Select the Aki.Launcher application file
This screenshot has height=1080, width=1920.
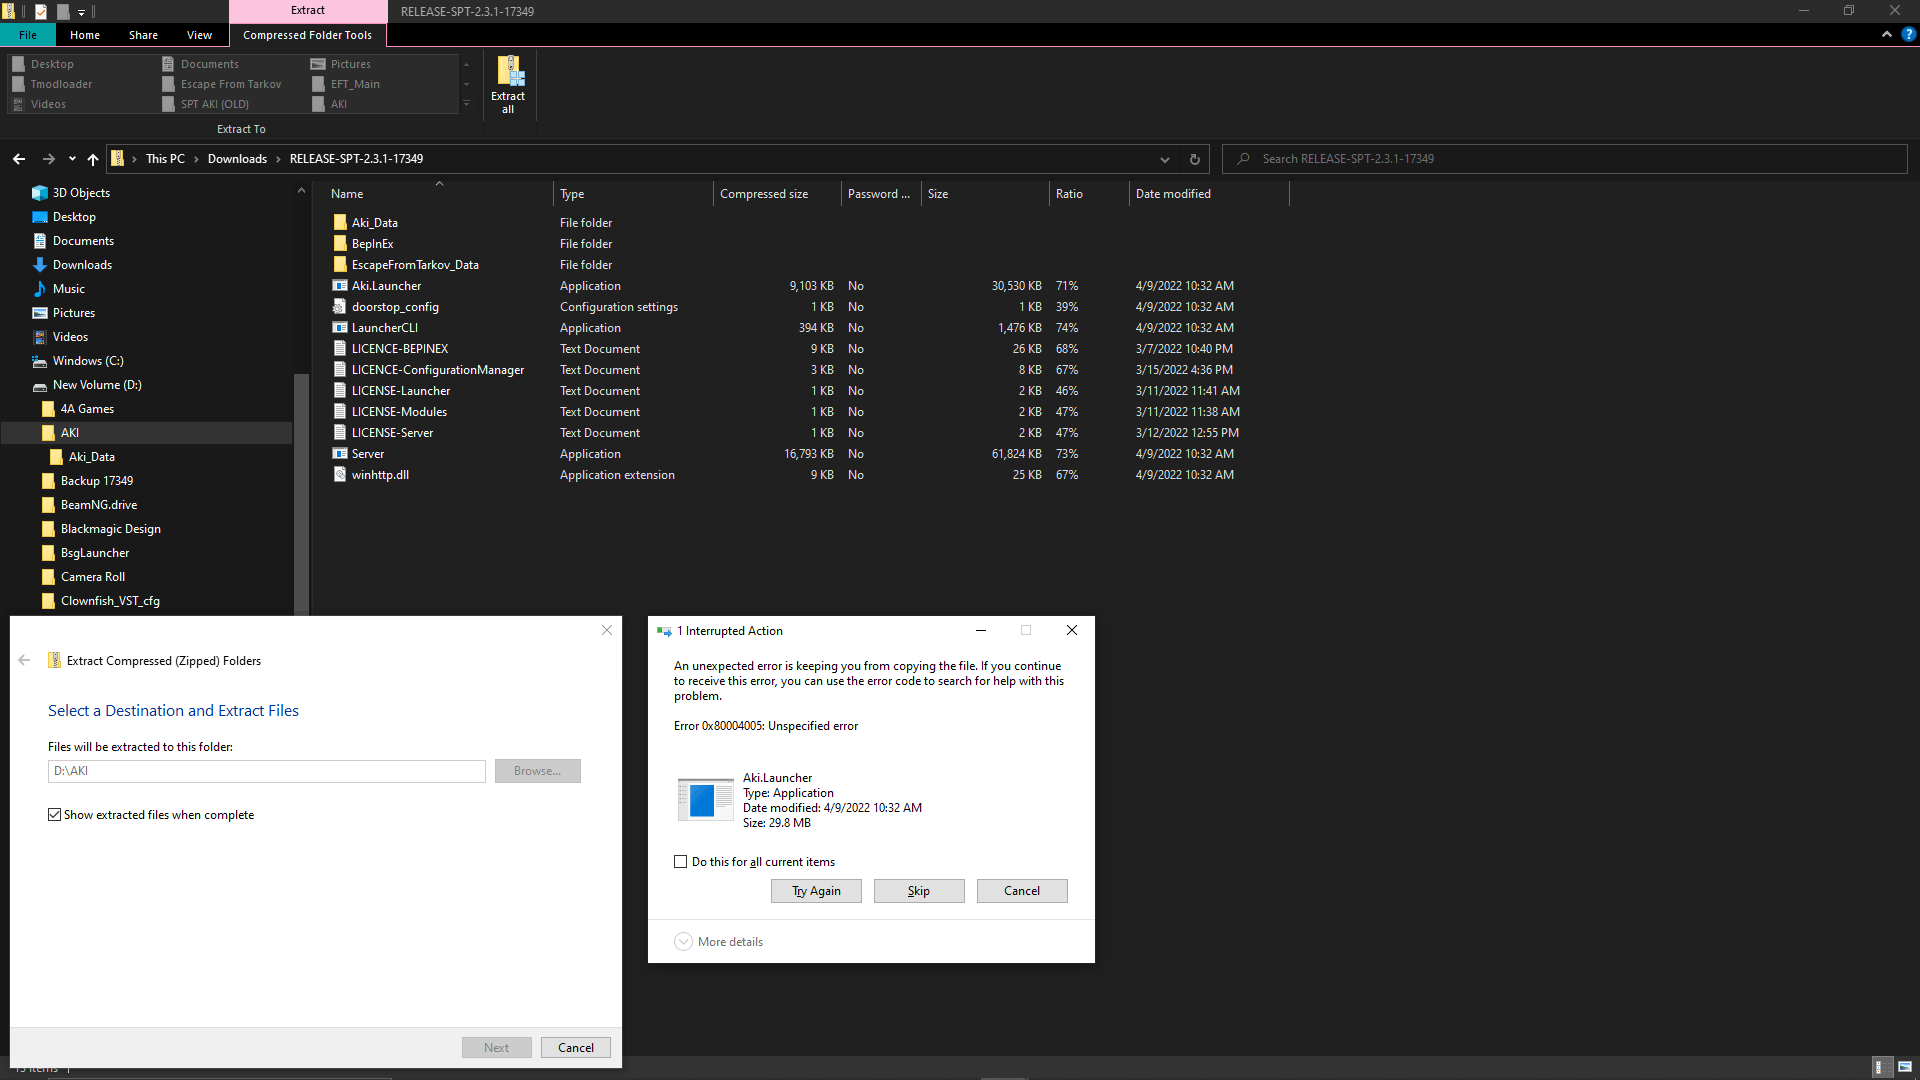[x=386, y=286]
